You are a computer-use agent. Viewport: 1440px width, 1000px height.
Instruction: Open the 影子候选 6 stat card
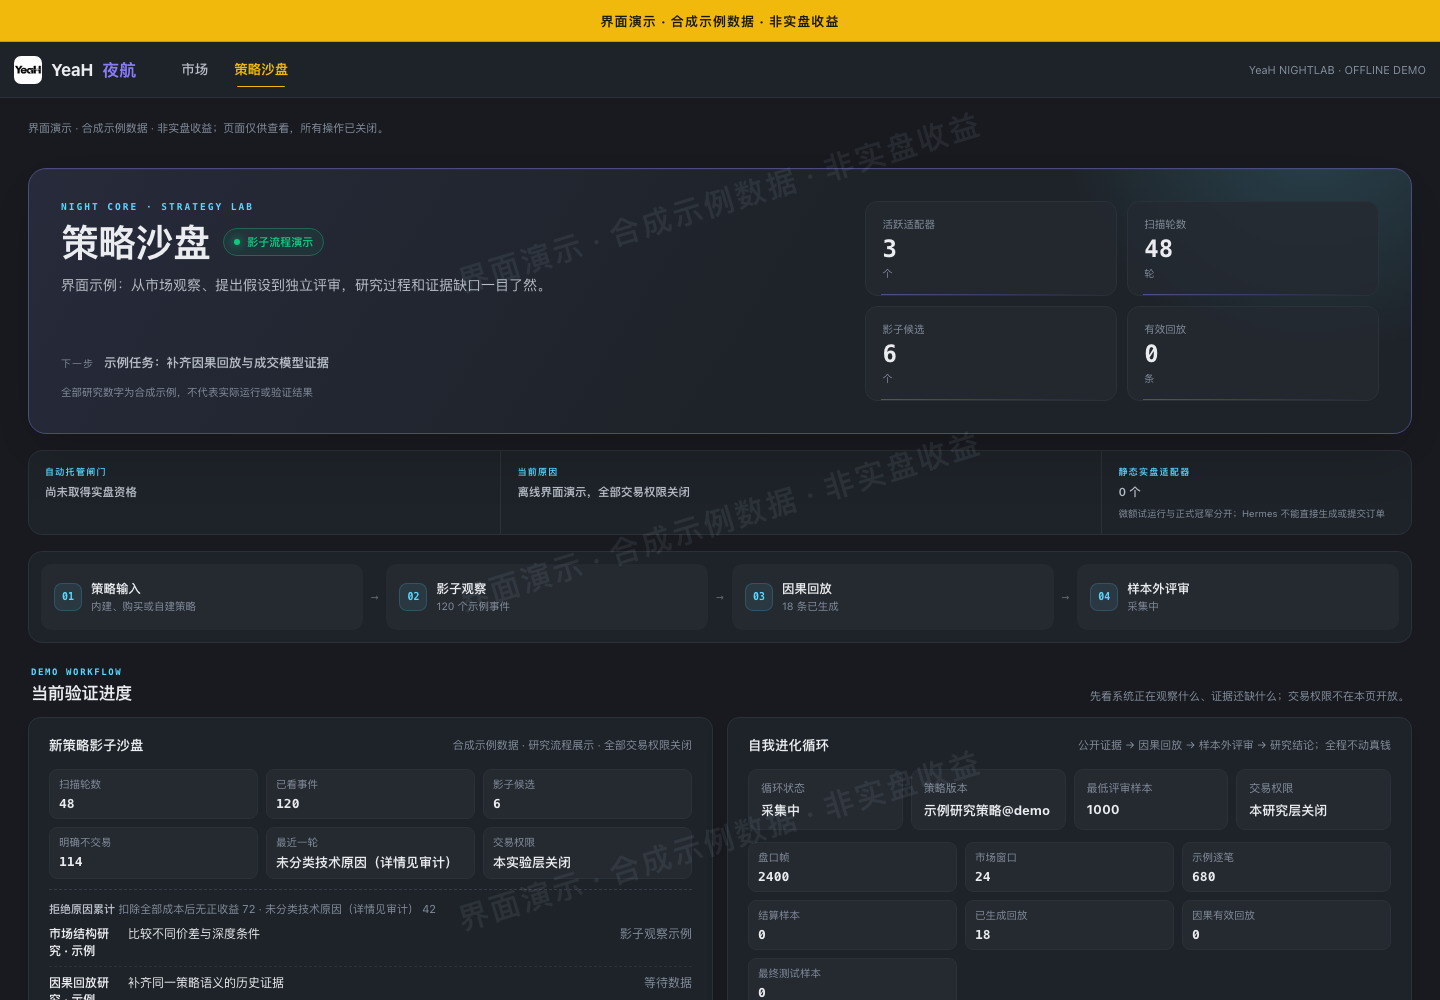click(991, 353)
